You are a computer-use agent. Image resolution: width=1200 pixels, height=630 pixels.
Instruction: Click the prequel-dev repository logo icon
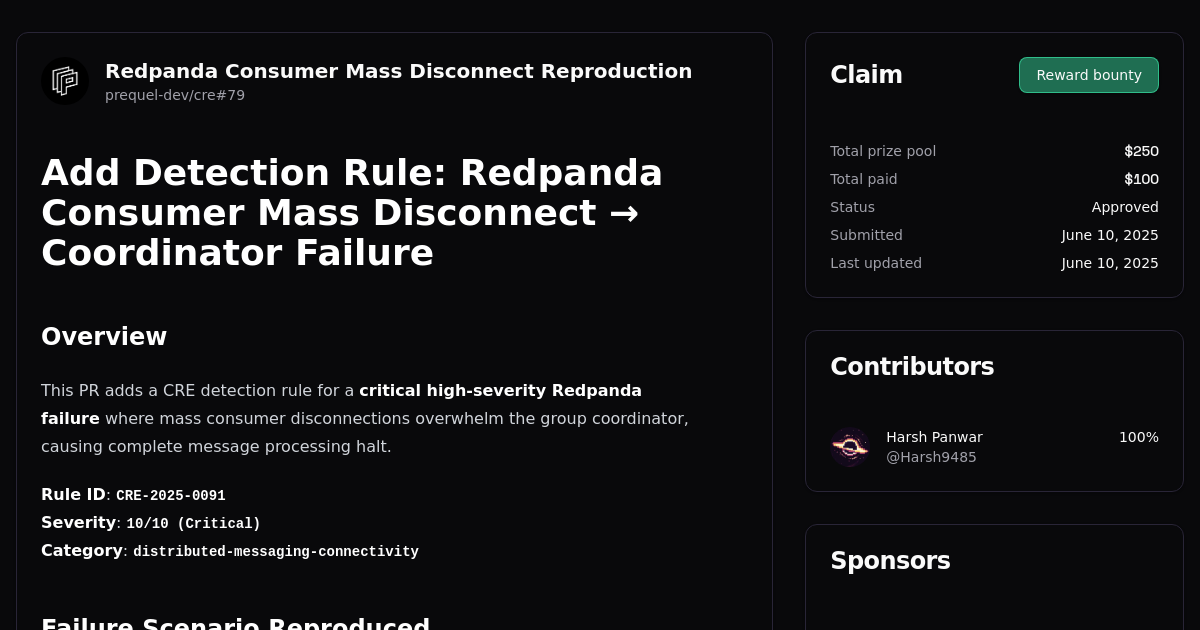[x=64, y=81]
